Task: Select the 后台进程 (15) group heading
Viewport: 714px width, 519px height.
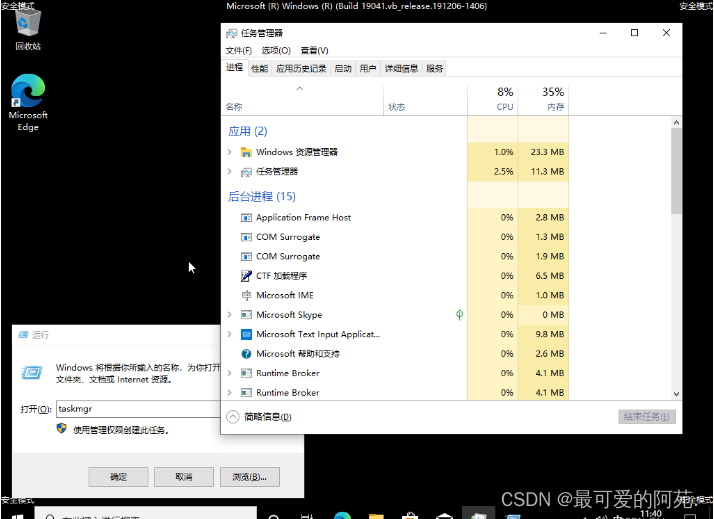Action: 262,197
